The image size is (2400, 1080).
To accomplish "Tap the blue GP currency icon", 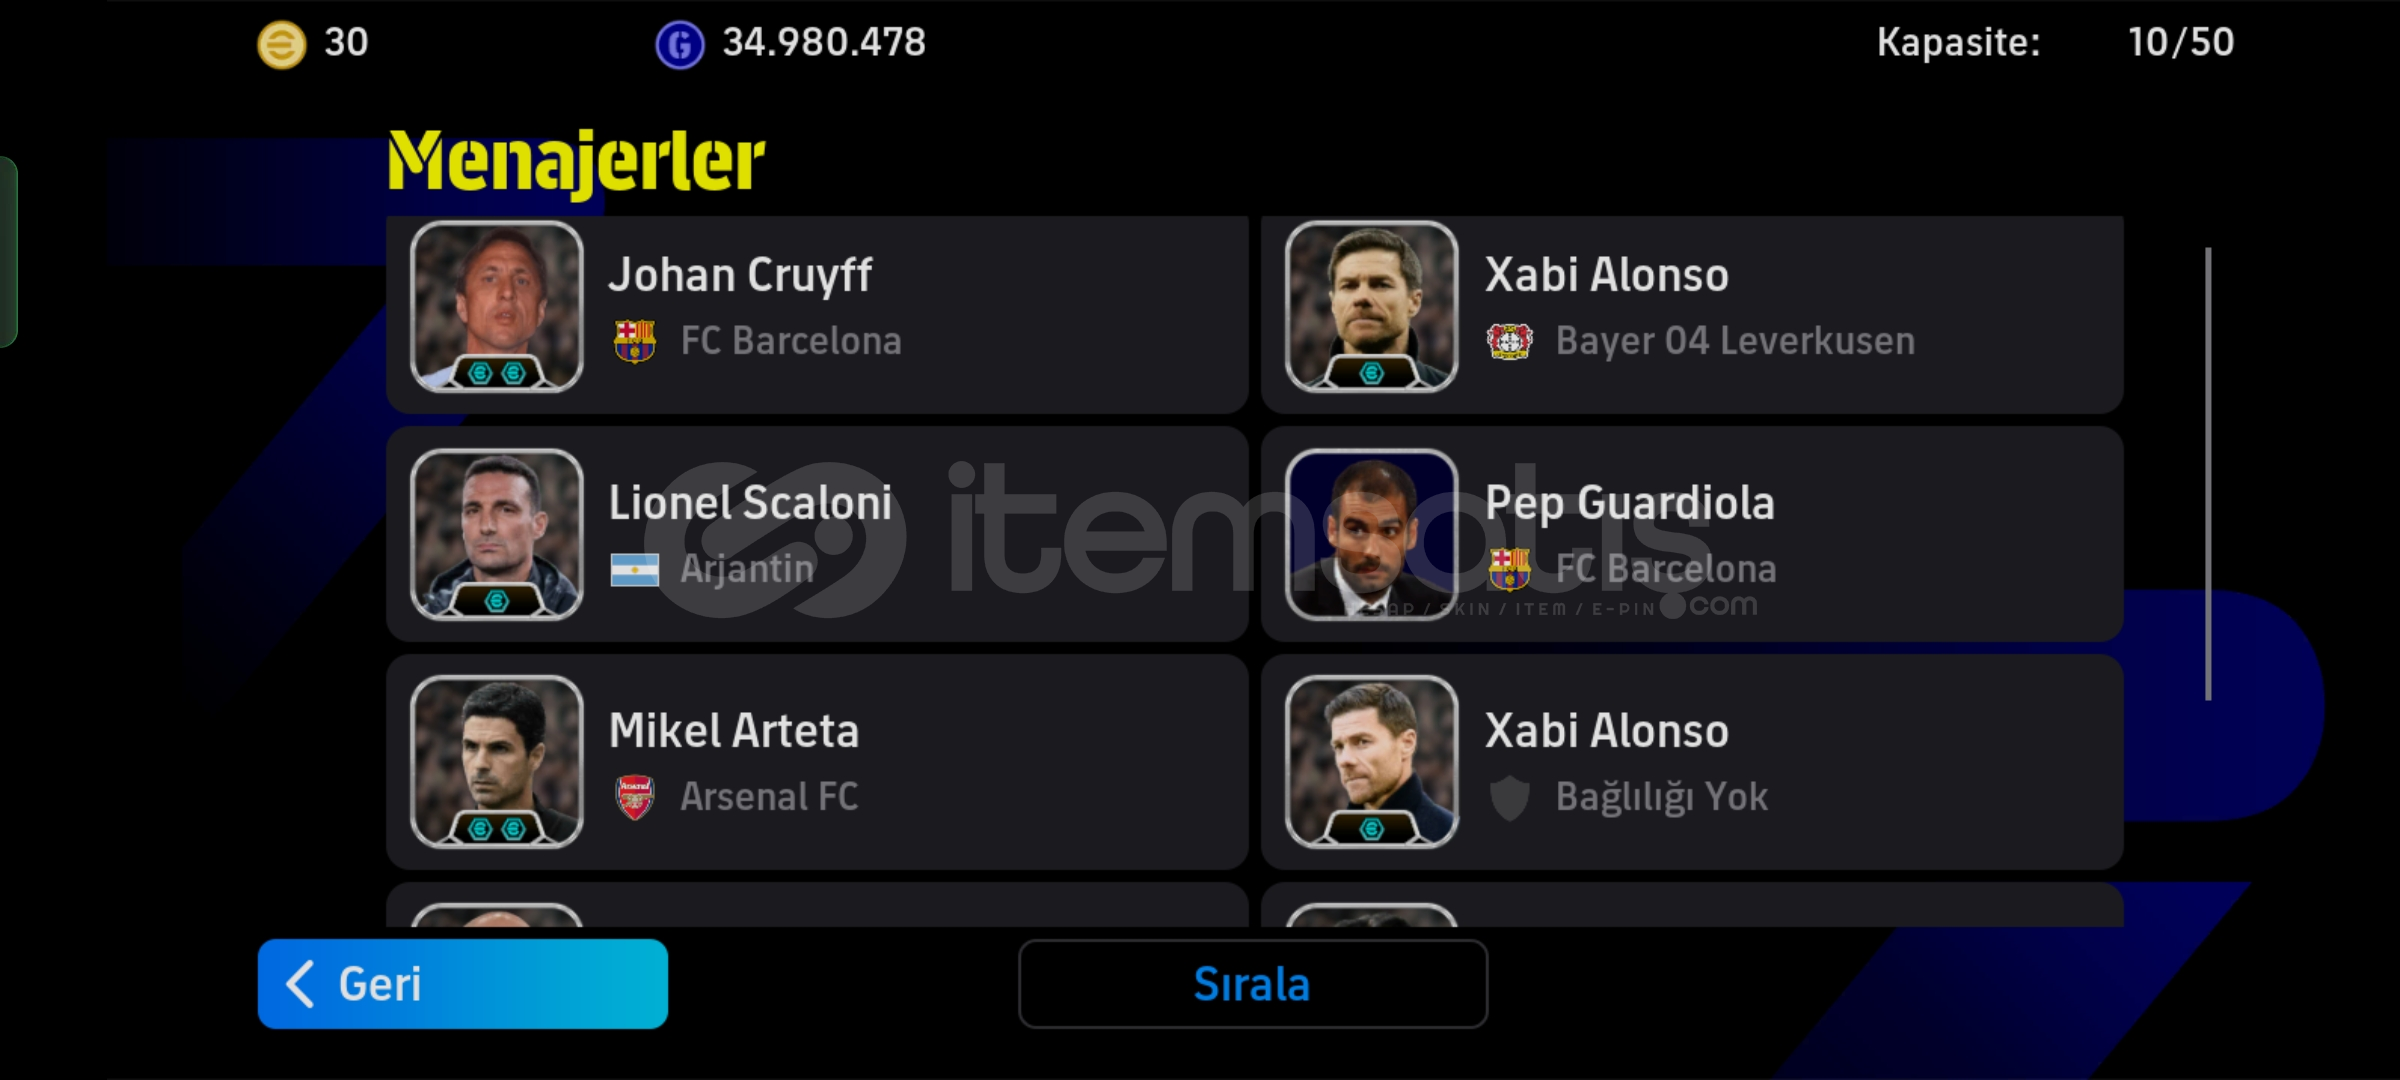I will click(680, 45).
